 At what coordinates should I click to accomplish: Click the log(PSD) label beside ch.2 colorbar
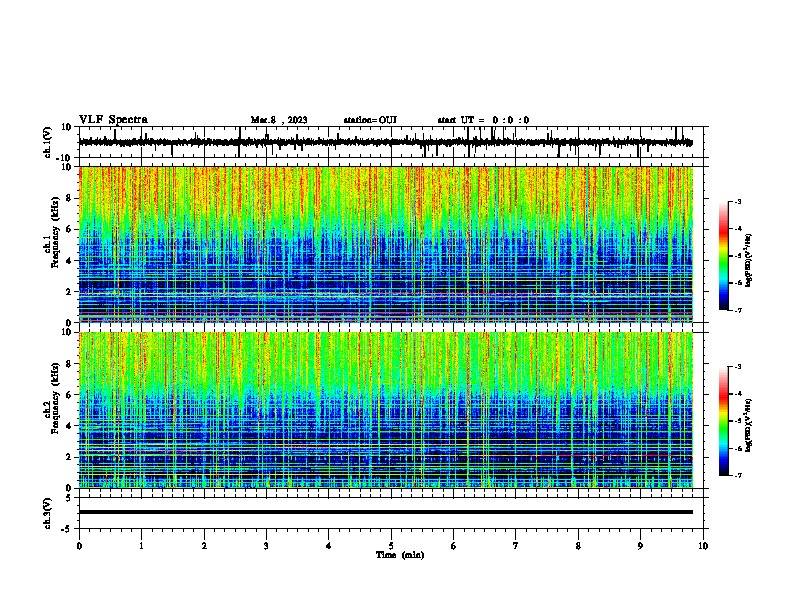749,425
